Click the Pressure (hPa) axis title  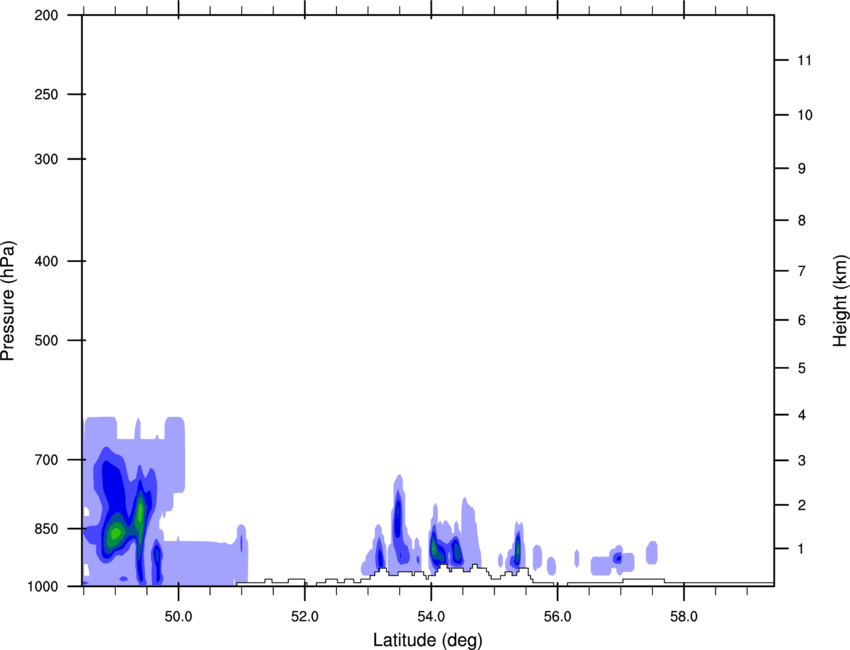[x=8, y=301]
